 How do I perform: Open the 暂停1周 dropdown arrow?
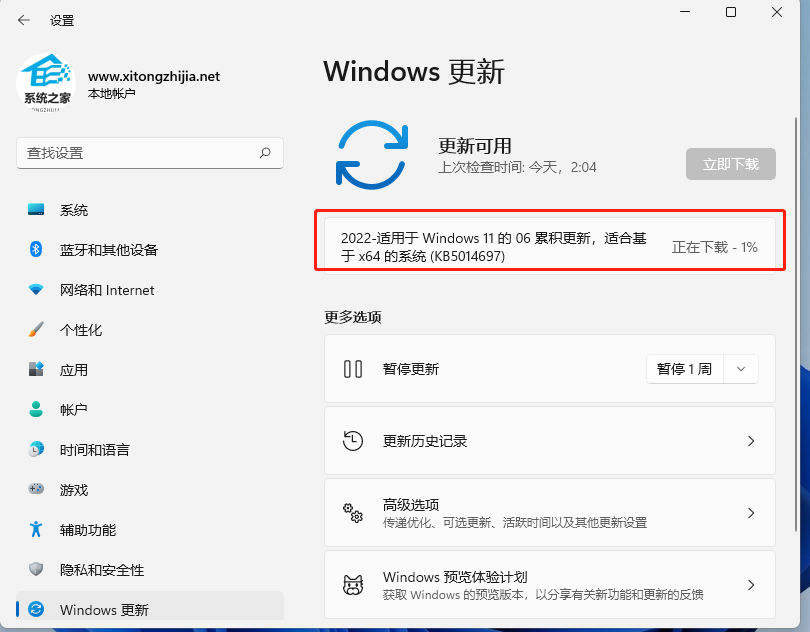(x=741, y=368)
